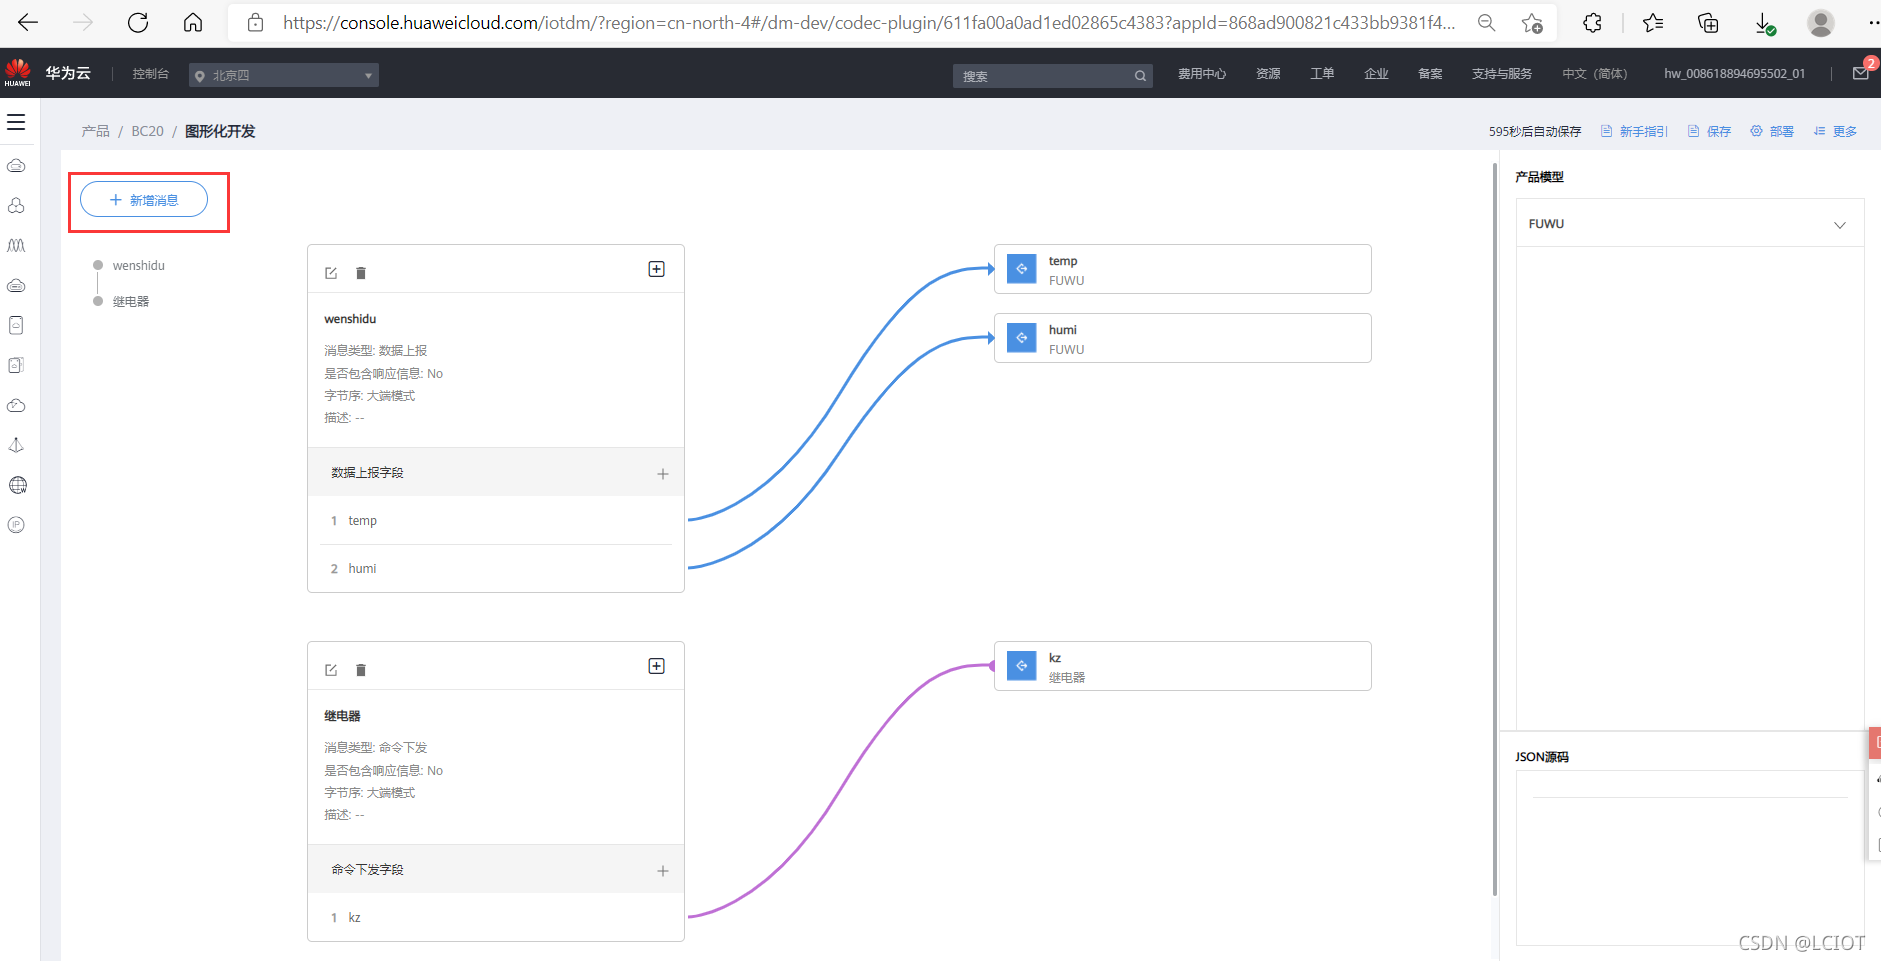Image resolution: width=1881 pixels, height=961 pixels.
Task: Expand the 继电器 card with plus box
Action: 657,666
